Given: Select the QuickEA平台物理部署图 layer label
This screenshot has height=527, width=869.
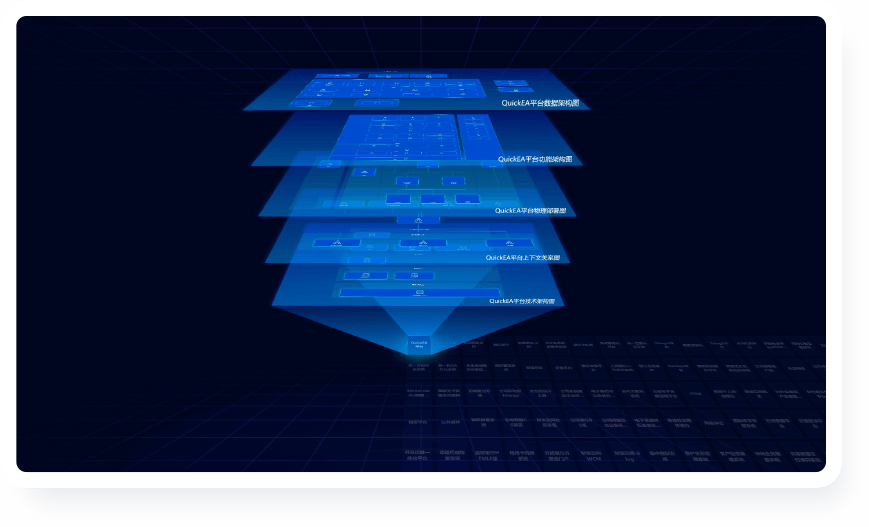Looking at the screenshot, I should pos(530,211).
